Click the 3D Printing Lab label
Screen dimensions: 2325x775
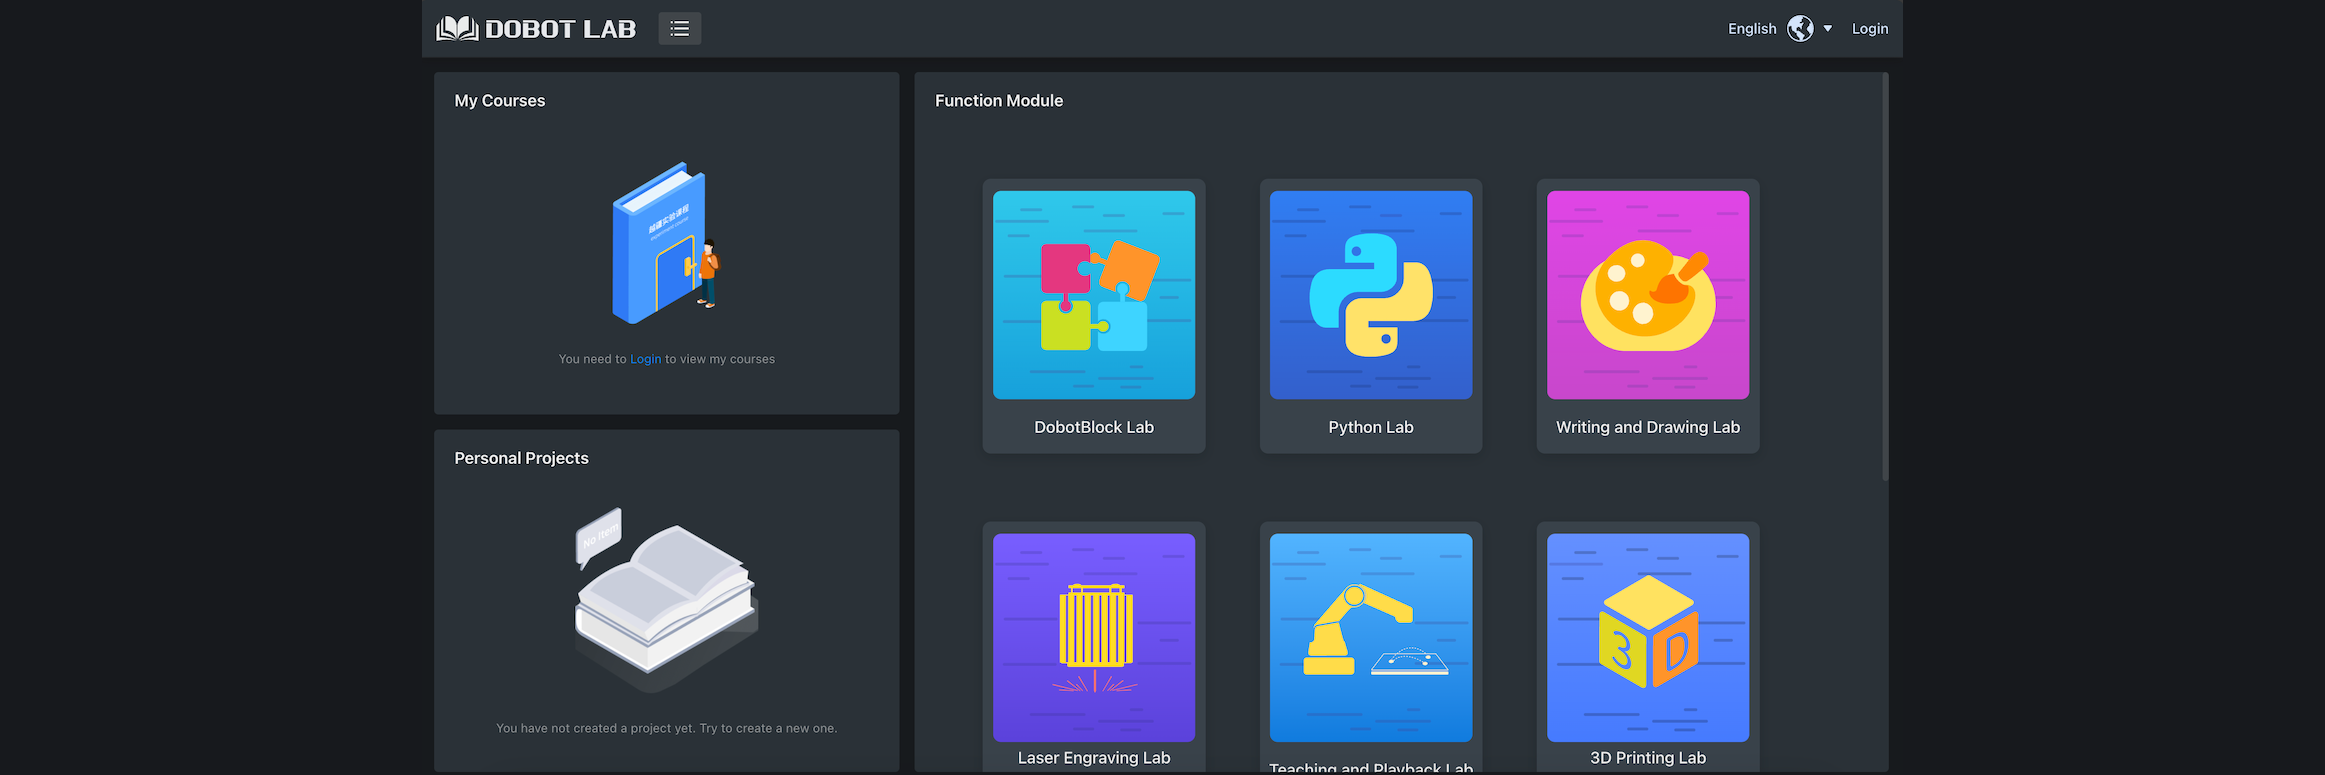point(1648,758)
